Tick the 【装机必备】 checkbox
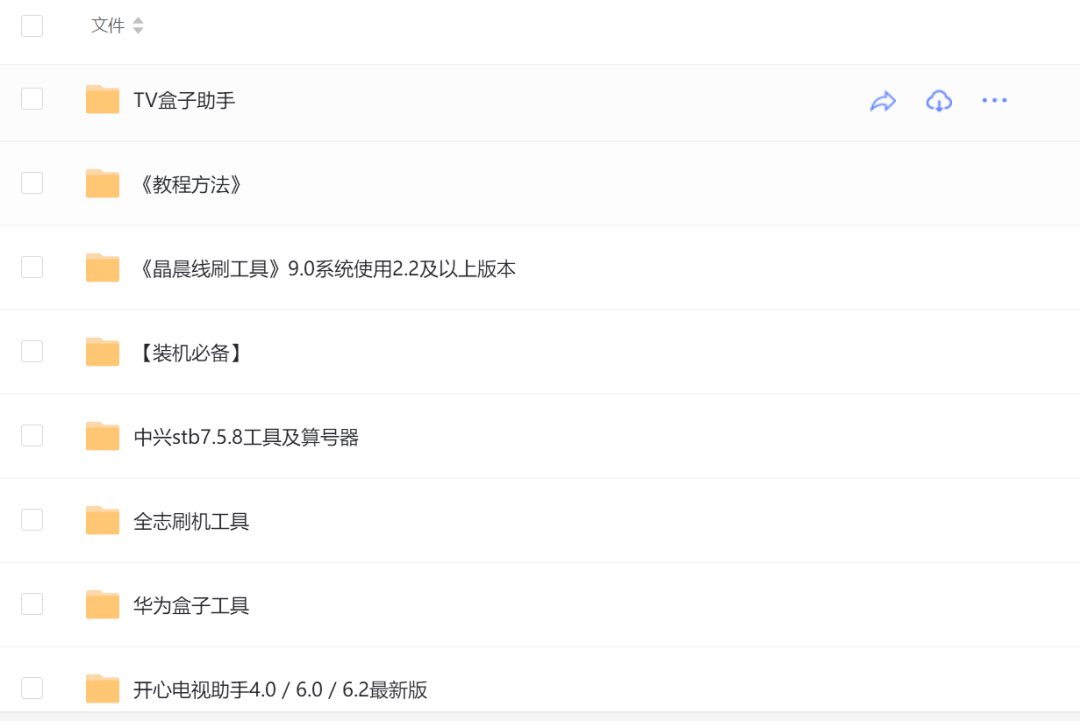The height and width of the screenshot is (721, 1080). coord(32,351)
